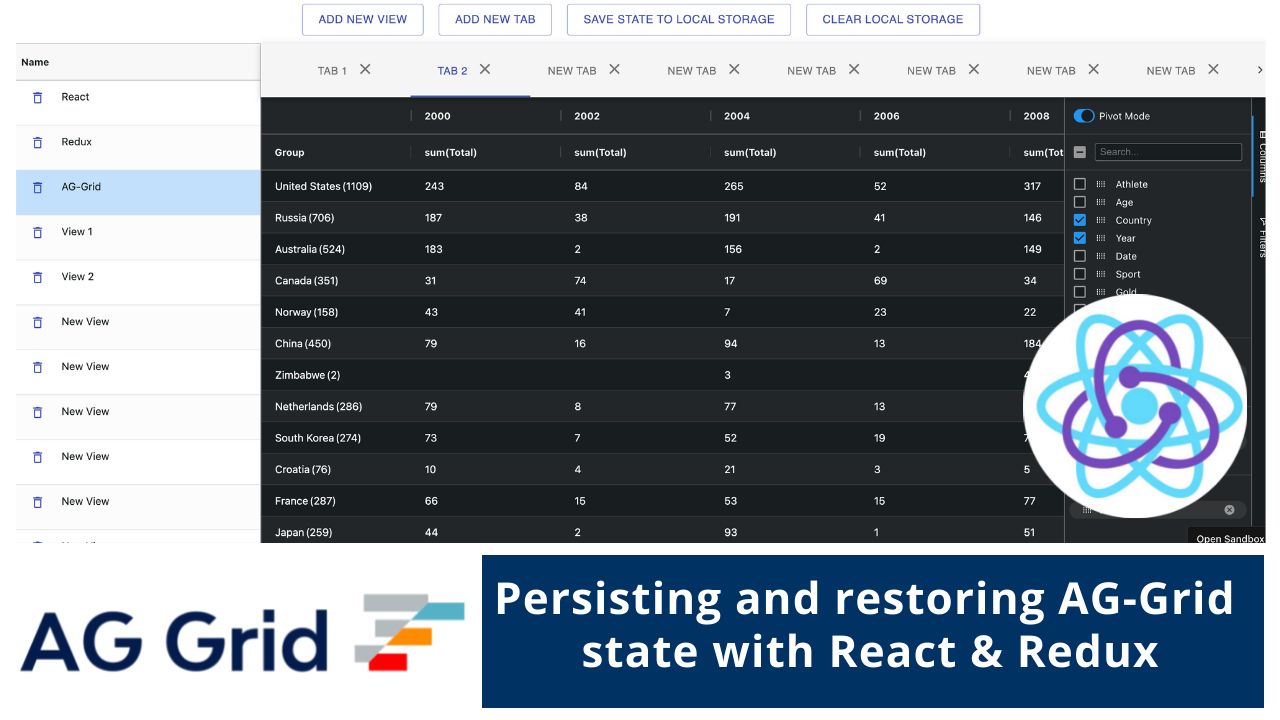
Task: Delete the React view with trash icon
Action: point(38,97)
